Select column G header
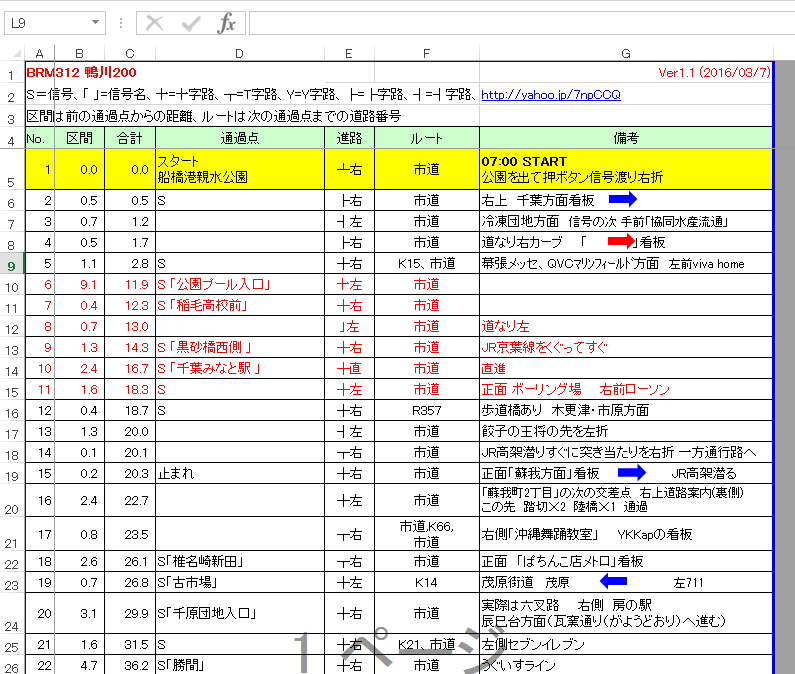This screenshot has height=674, width=795. point(626,54)
